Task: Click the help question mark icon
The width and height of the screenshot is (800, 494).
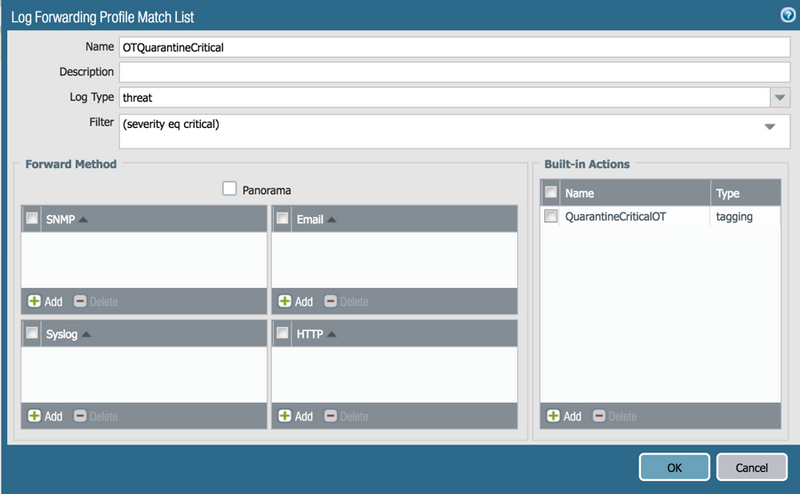Action: coord(787,15)
